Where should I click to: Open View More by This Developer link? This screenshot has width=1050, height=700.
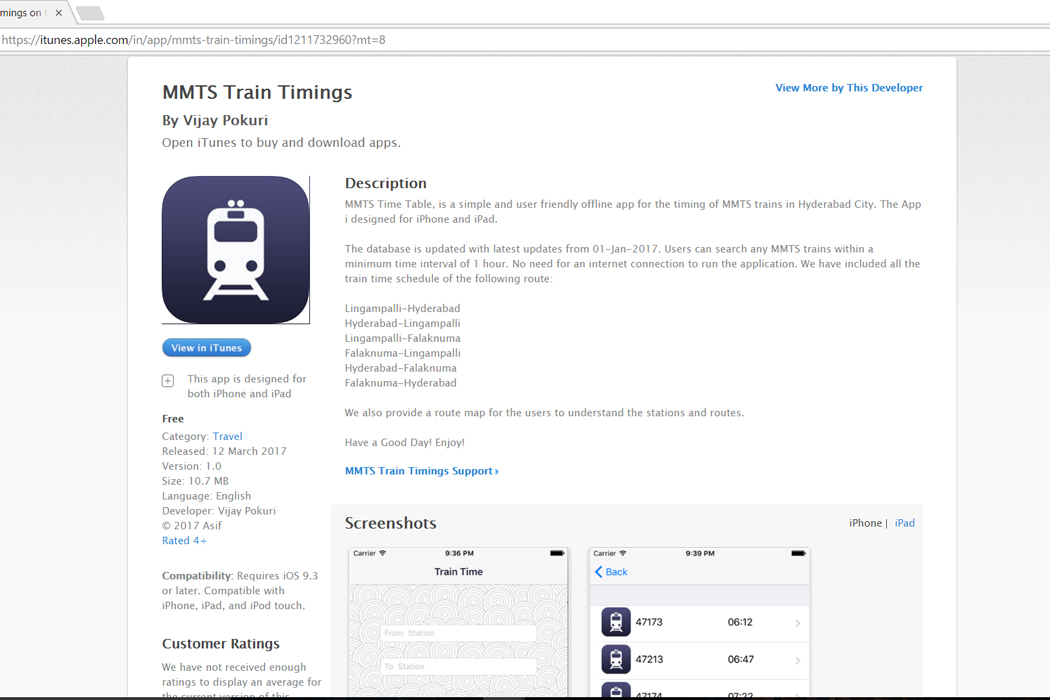[x=848, y=88]
